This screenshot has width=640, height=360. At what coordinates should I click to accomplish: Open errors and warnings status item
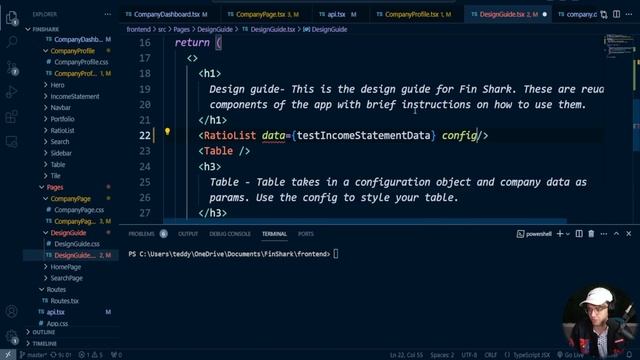(90, 355)
